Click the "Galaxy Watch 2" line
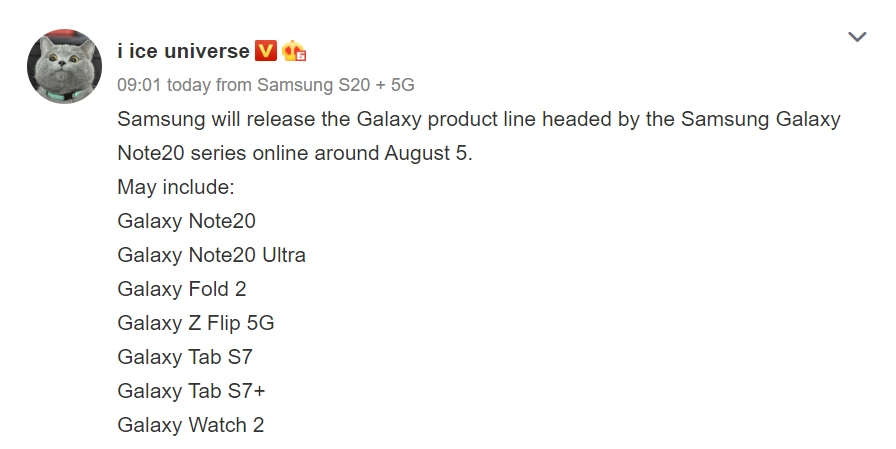 click(190, 425)
